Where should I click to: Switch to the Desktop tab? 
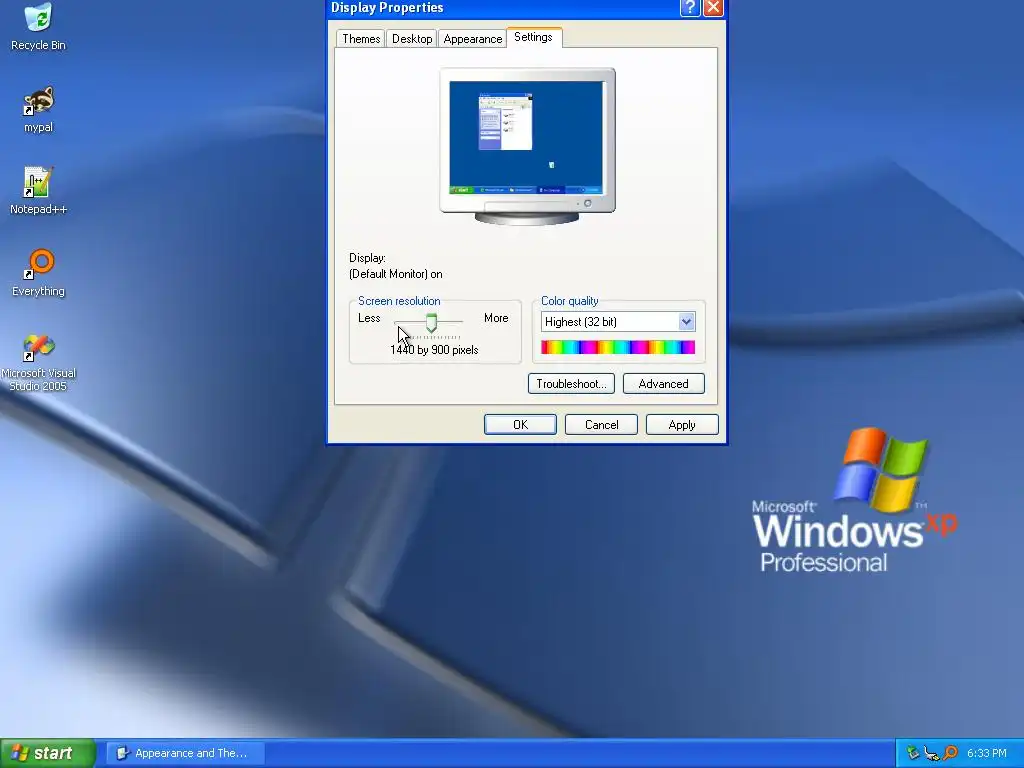click(x=411, y=39)
